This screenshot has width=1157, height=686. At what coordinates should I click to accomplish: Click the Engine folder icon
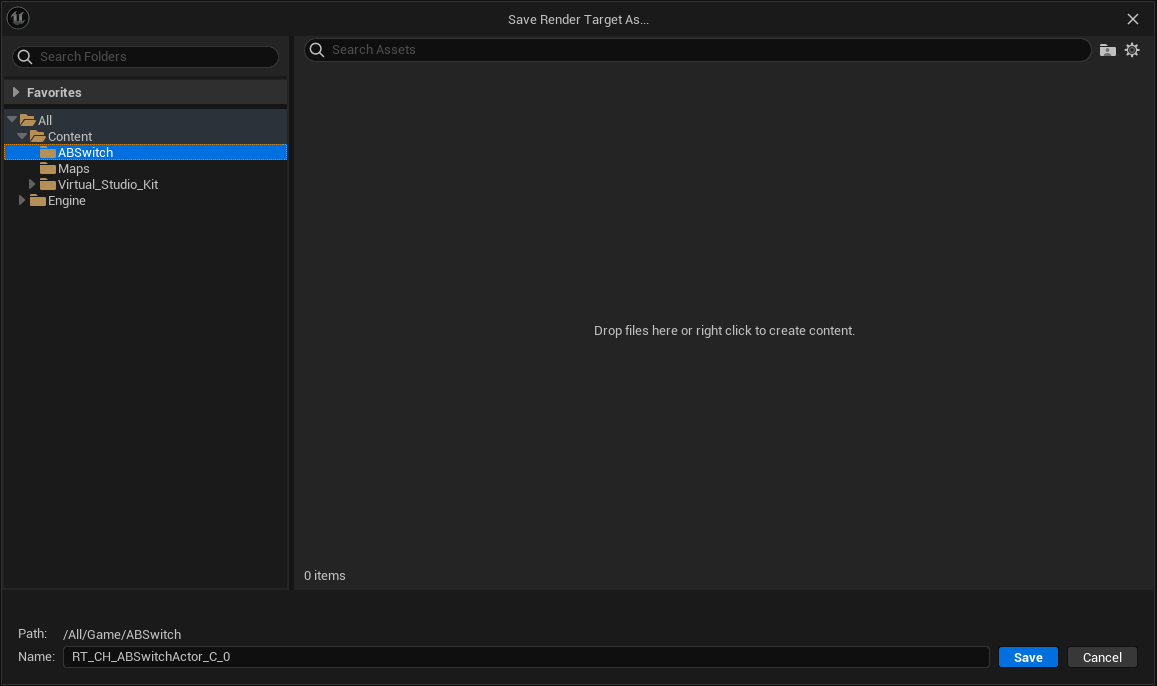click(38, 201)
